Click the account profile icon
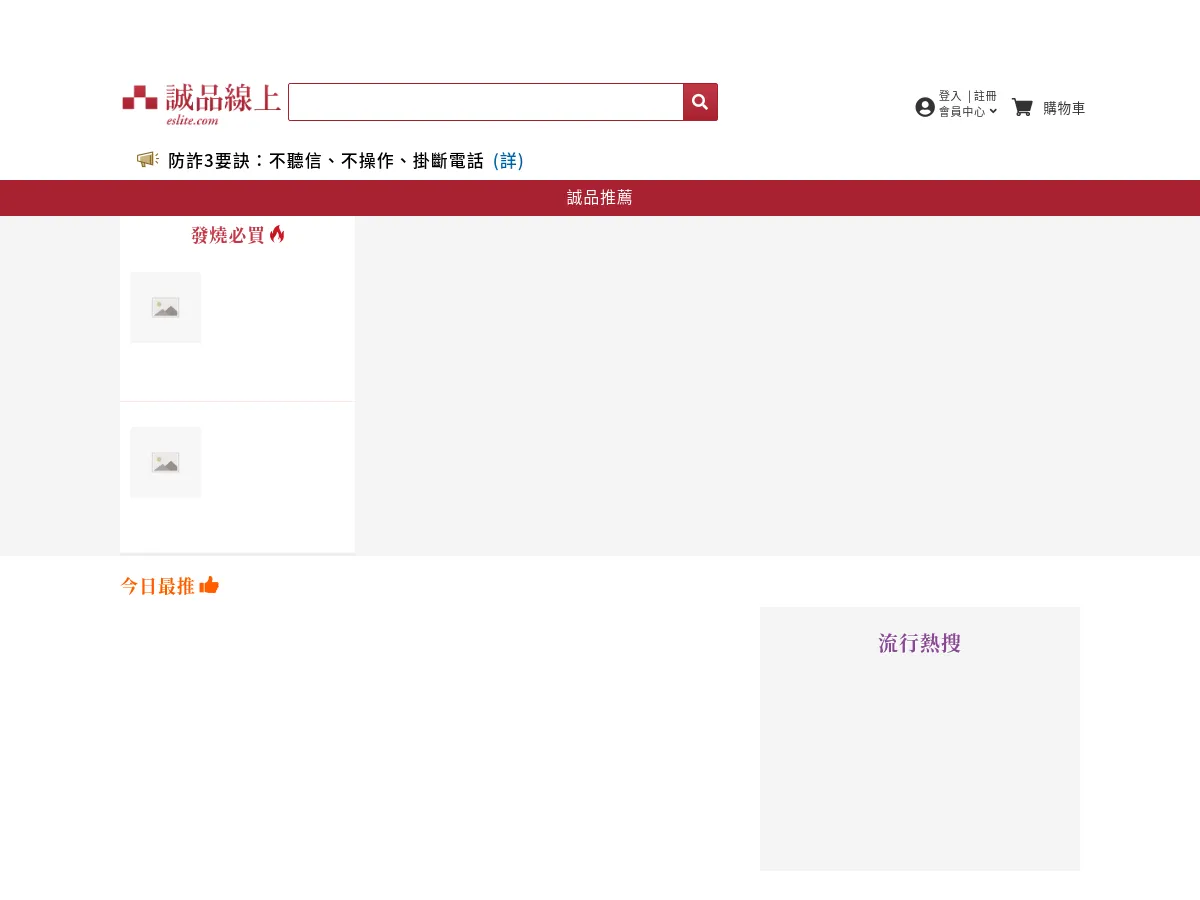The height and width of the screenshot is (900, 1200). [x=925, y=106]
